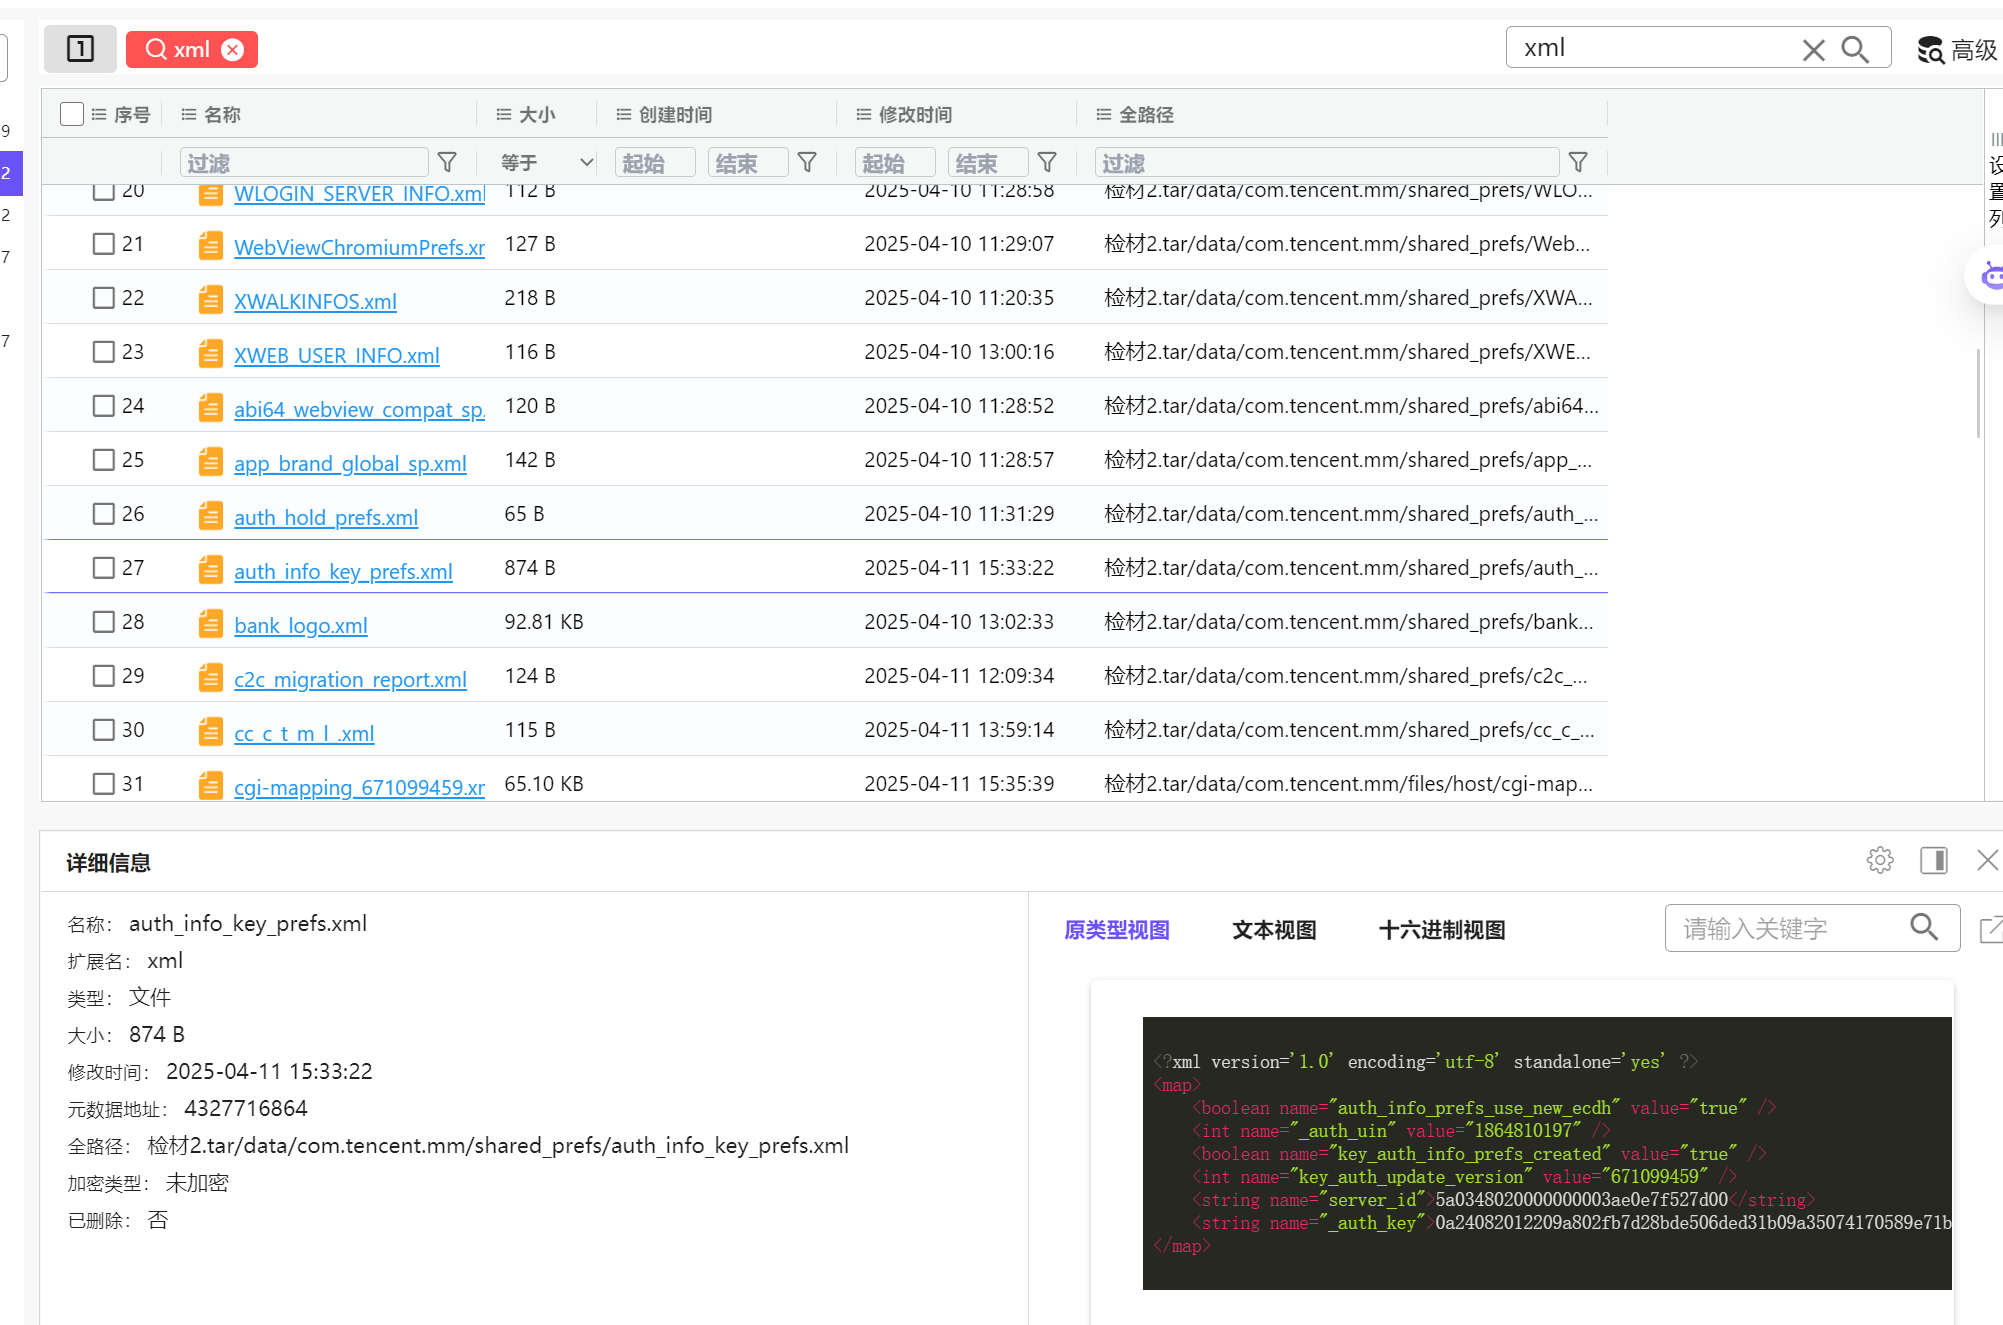
Task: Close the details panel
Action: pos(1988,860)
